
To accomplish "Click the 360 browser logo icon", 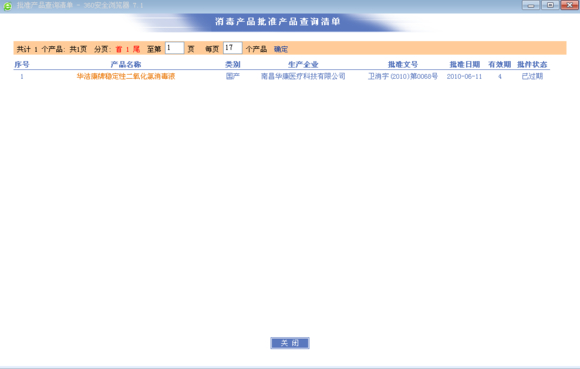I will point(7,6).
